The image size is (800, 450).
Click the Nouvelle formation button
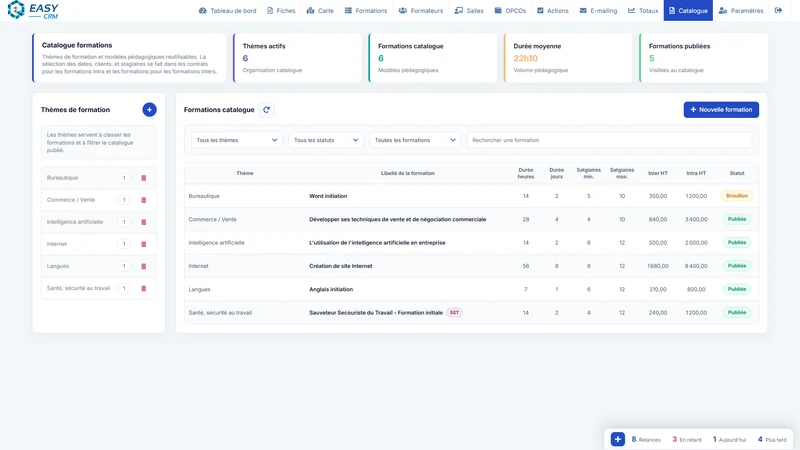721,110
